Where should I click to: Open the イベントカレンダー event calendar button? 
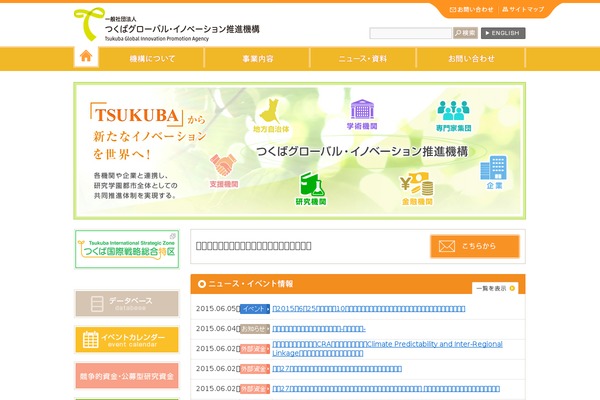(127, 340)
